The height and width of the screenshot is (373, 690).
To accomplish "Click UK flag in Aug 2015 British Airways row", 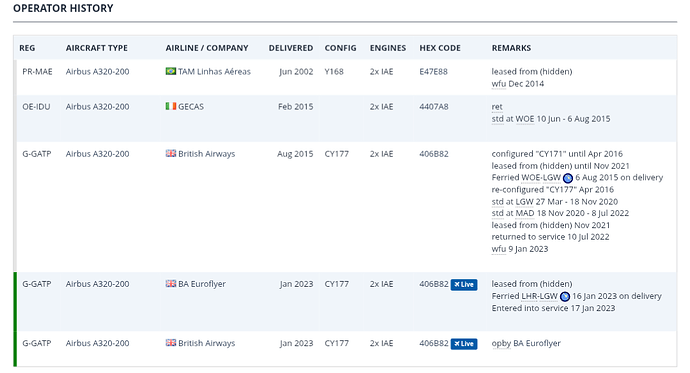I will tap(171, 154).
